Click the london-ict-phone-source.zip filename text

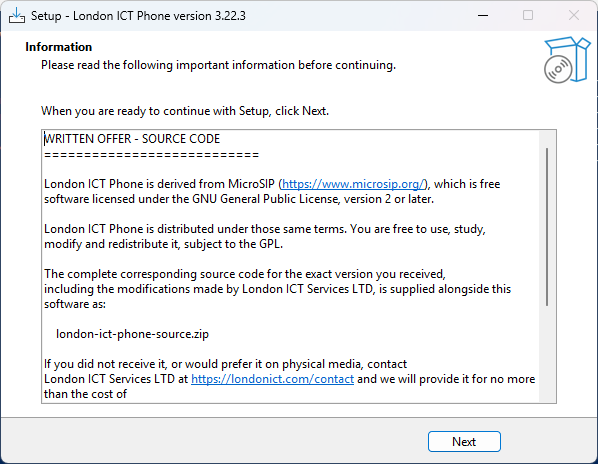click(x=132, y=334)
